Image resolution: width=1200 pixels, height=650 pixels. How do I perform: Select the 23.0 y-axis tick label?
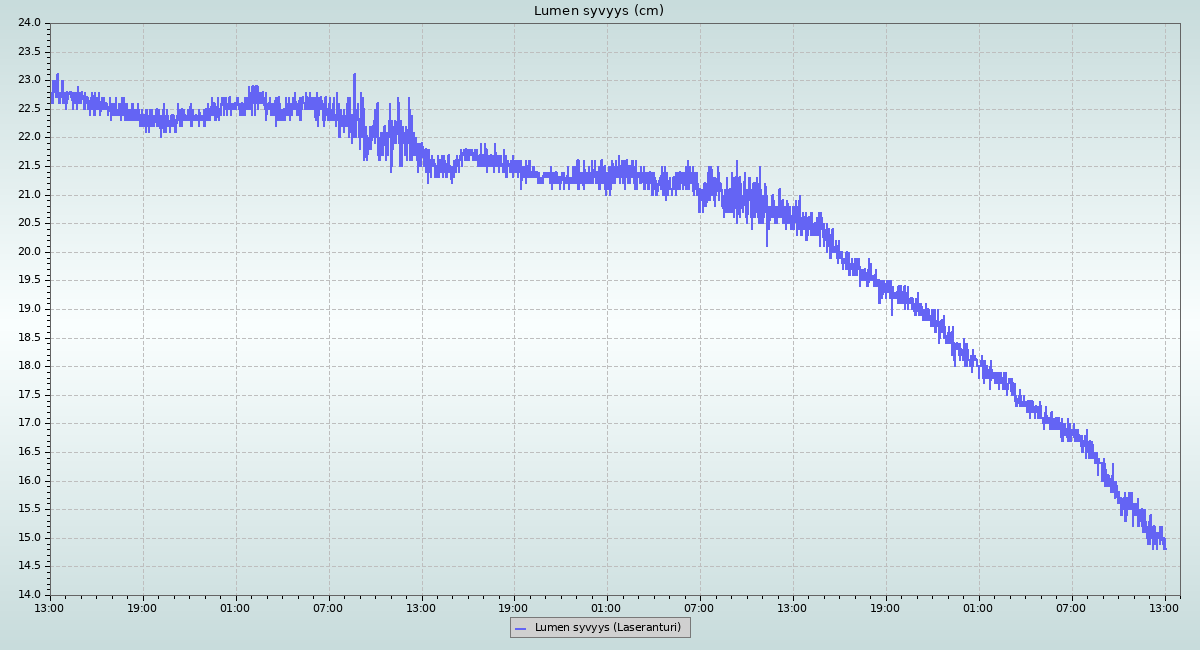(x=29, y=80)
